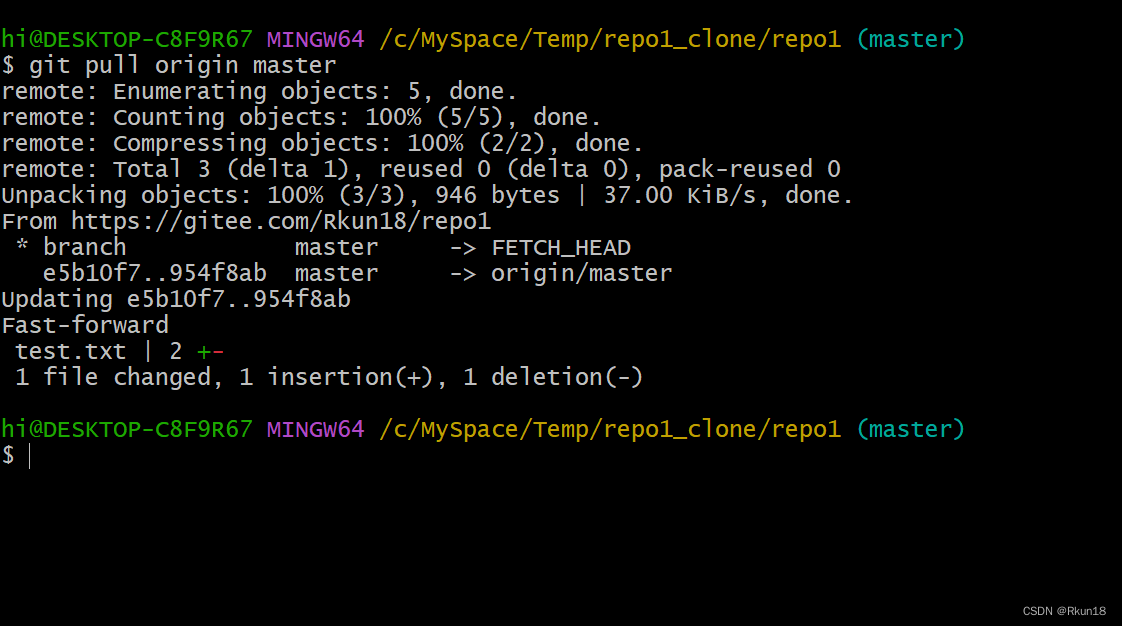Click the 'Enumerating objects' output line
Image resolution: width=1122 pixels, height=626 pixels.
tap(259, 92)
